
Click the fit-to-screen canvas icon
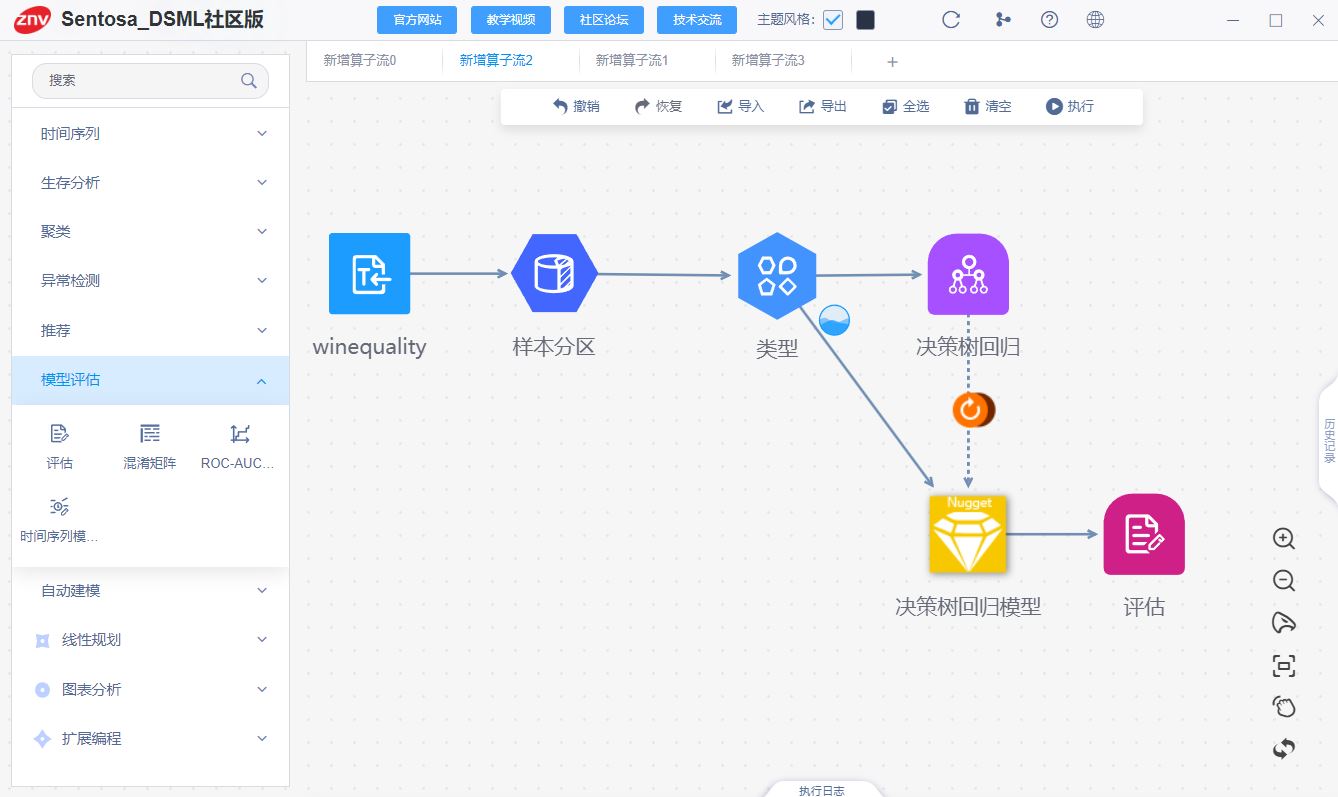pos(1284,665)
